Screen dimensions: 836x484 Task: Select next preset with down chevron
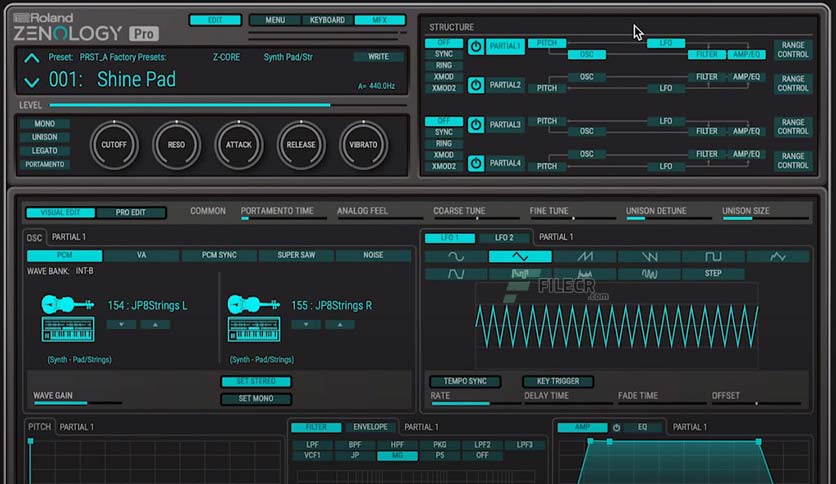click(x=31, y=82)
